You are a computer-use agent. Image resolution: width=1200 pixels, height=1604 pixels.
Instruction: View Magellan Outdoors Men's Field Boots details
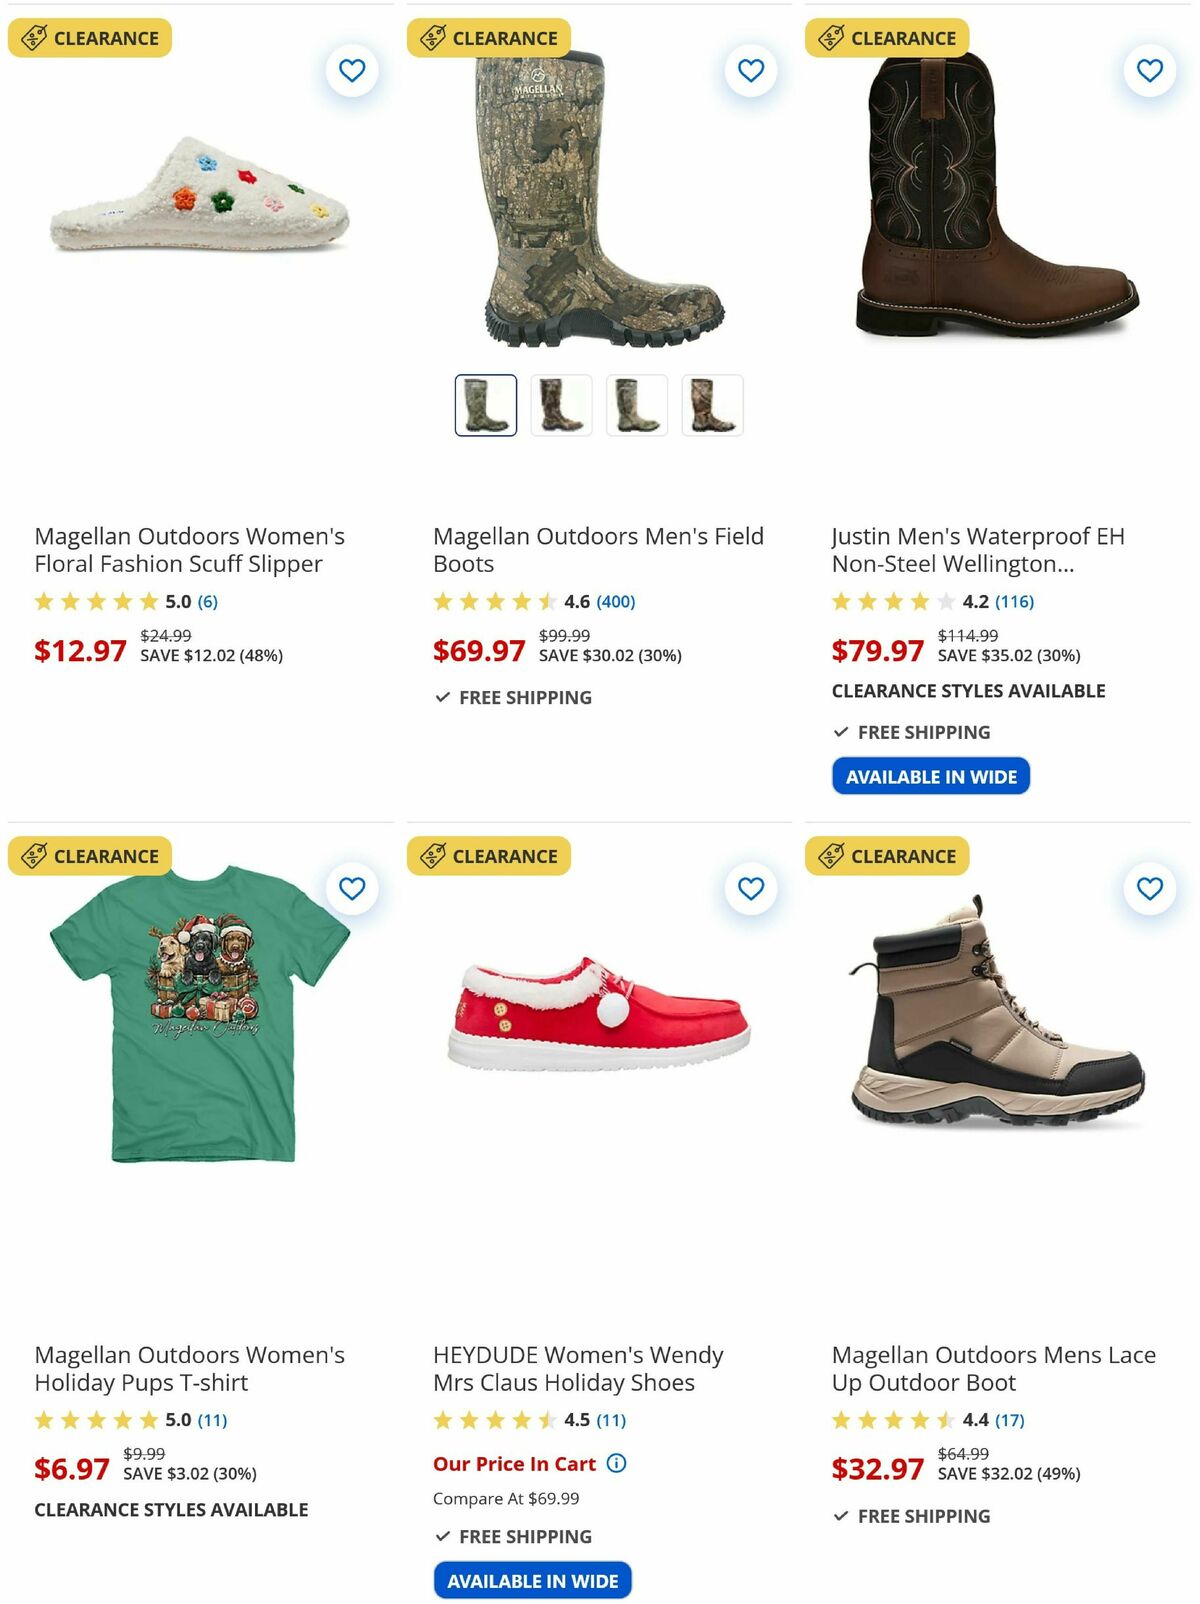(x=597, y=550)
